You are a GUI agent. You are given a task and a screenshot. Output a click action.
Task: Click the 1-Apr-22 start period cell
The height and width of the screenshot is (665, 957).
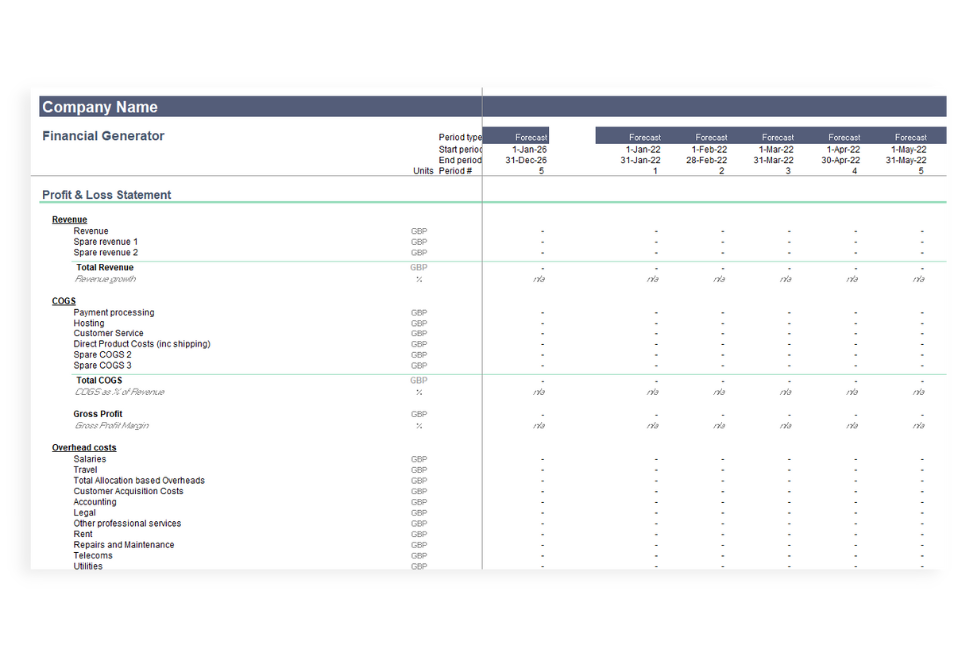843,149
